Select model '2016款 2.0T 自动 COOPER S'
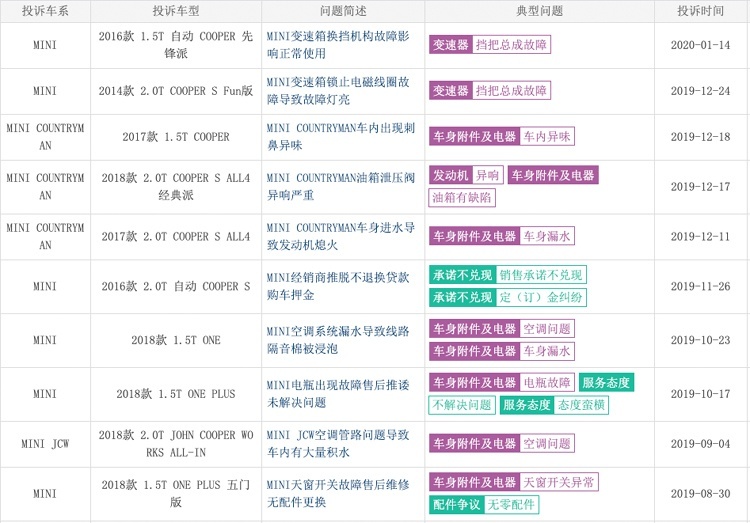Image resolution: width=750 pixels, height=523 pixels. 176,286
